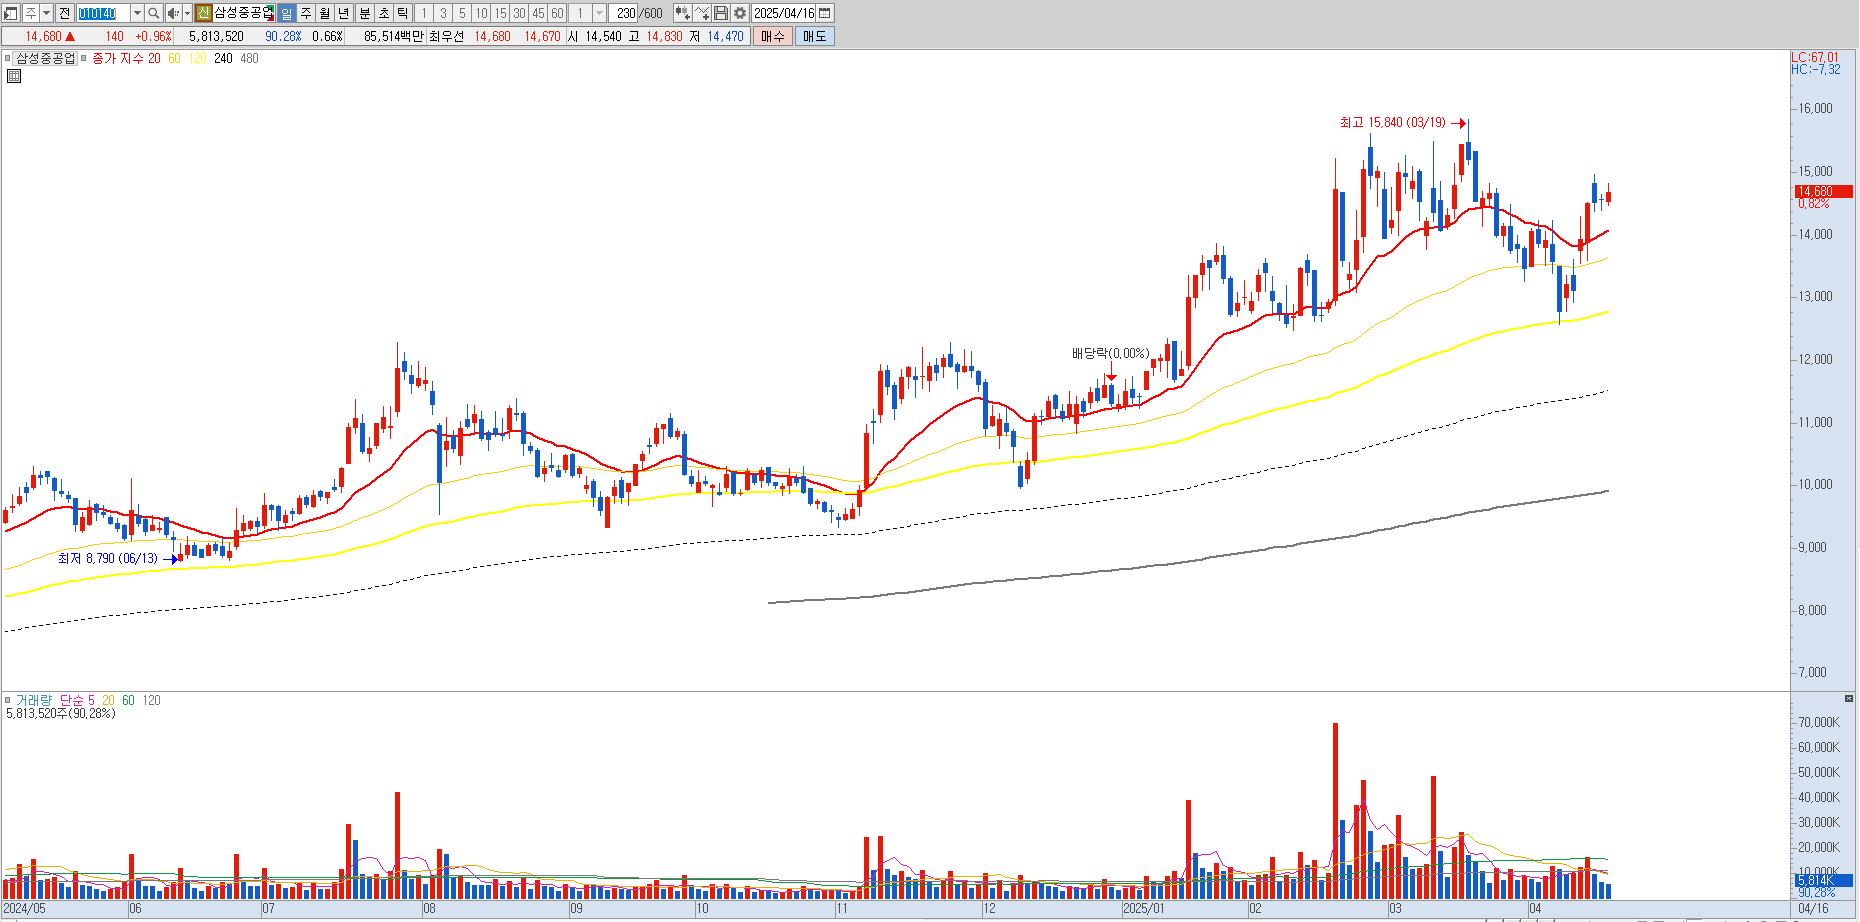
Task: Switch to 년 yearly chart period
Action: coord(344,13)
